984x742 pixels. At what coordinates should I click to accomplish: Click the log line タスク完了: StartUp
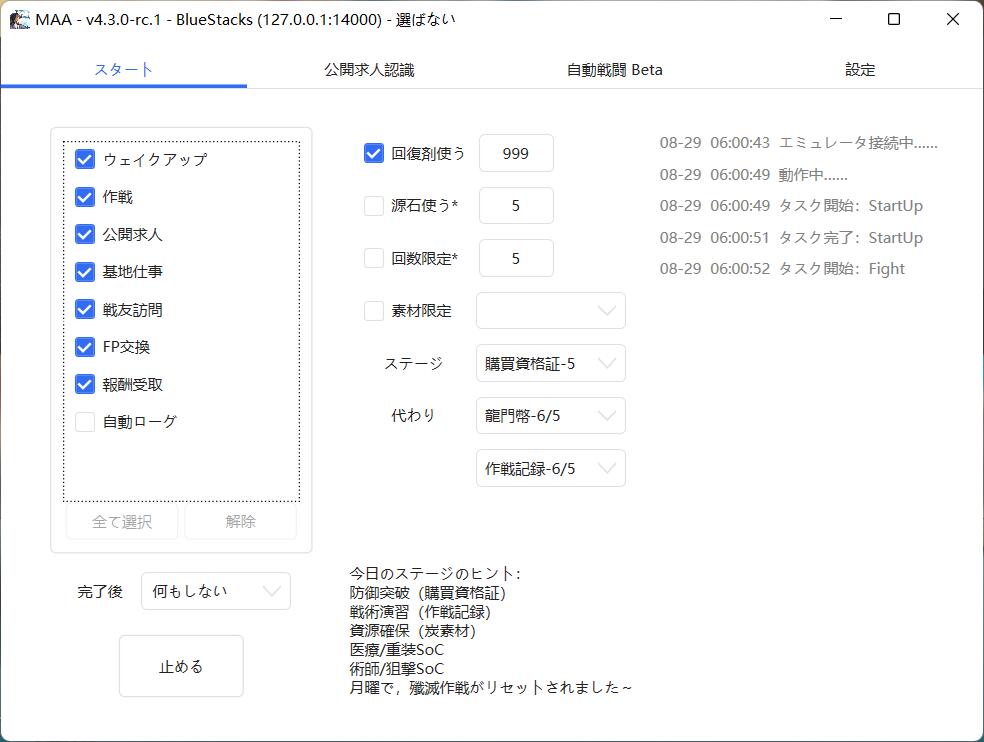[791, 237]
